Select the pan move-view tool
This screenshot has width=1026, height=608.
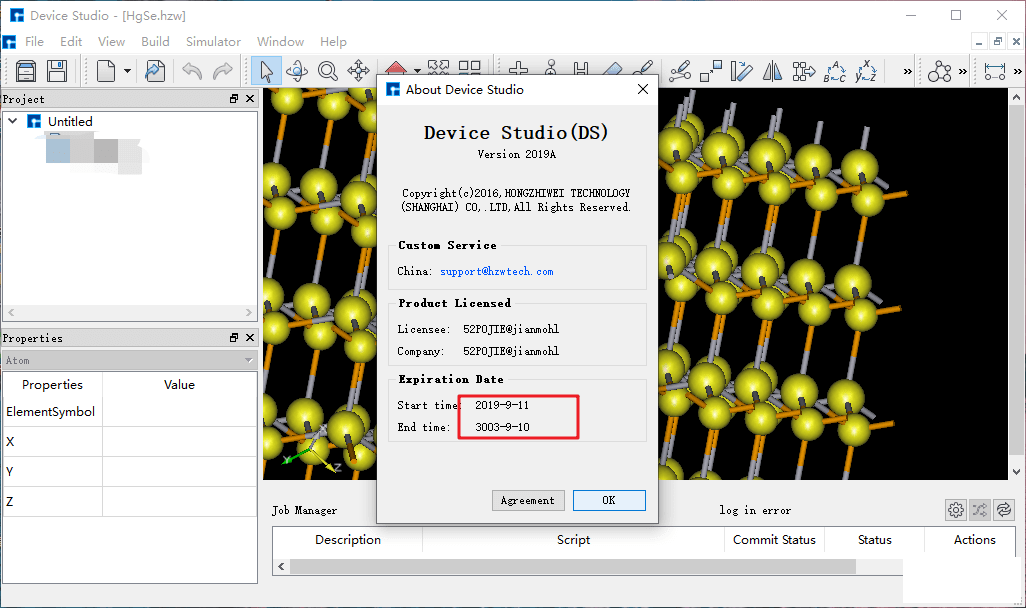359,71
